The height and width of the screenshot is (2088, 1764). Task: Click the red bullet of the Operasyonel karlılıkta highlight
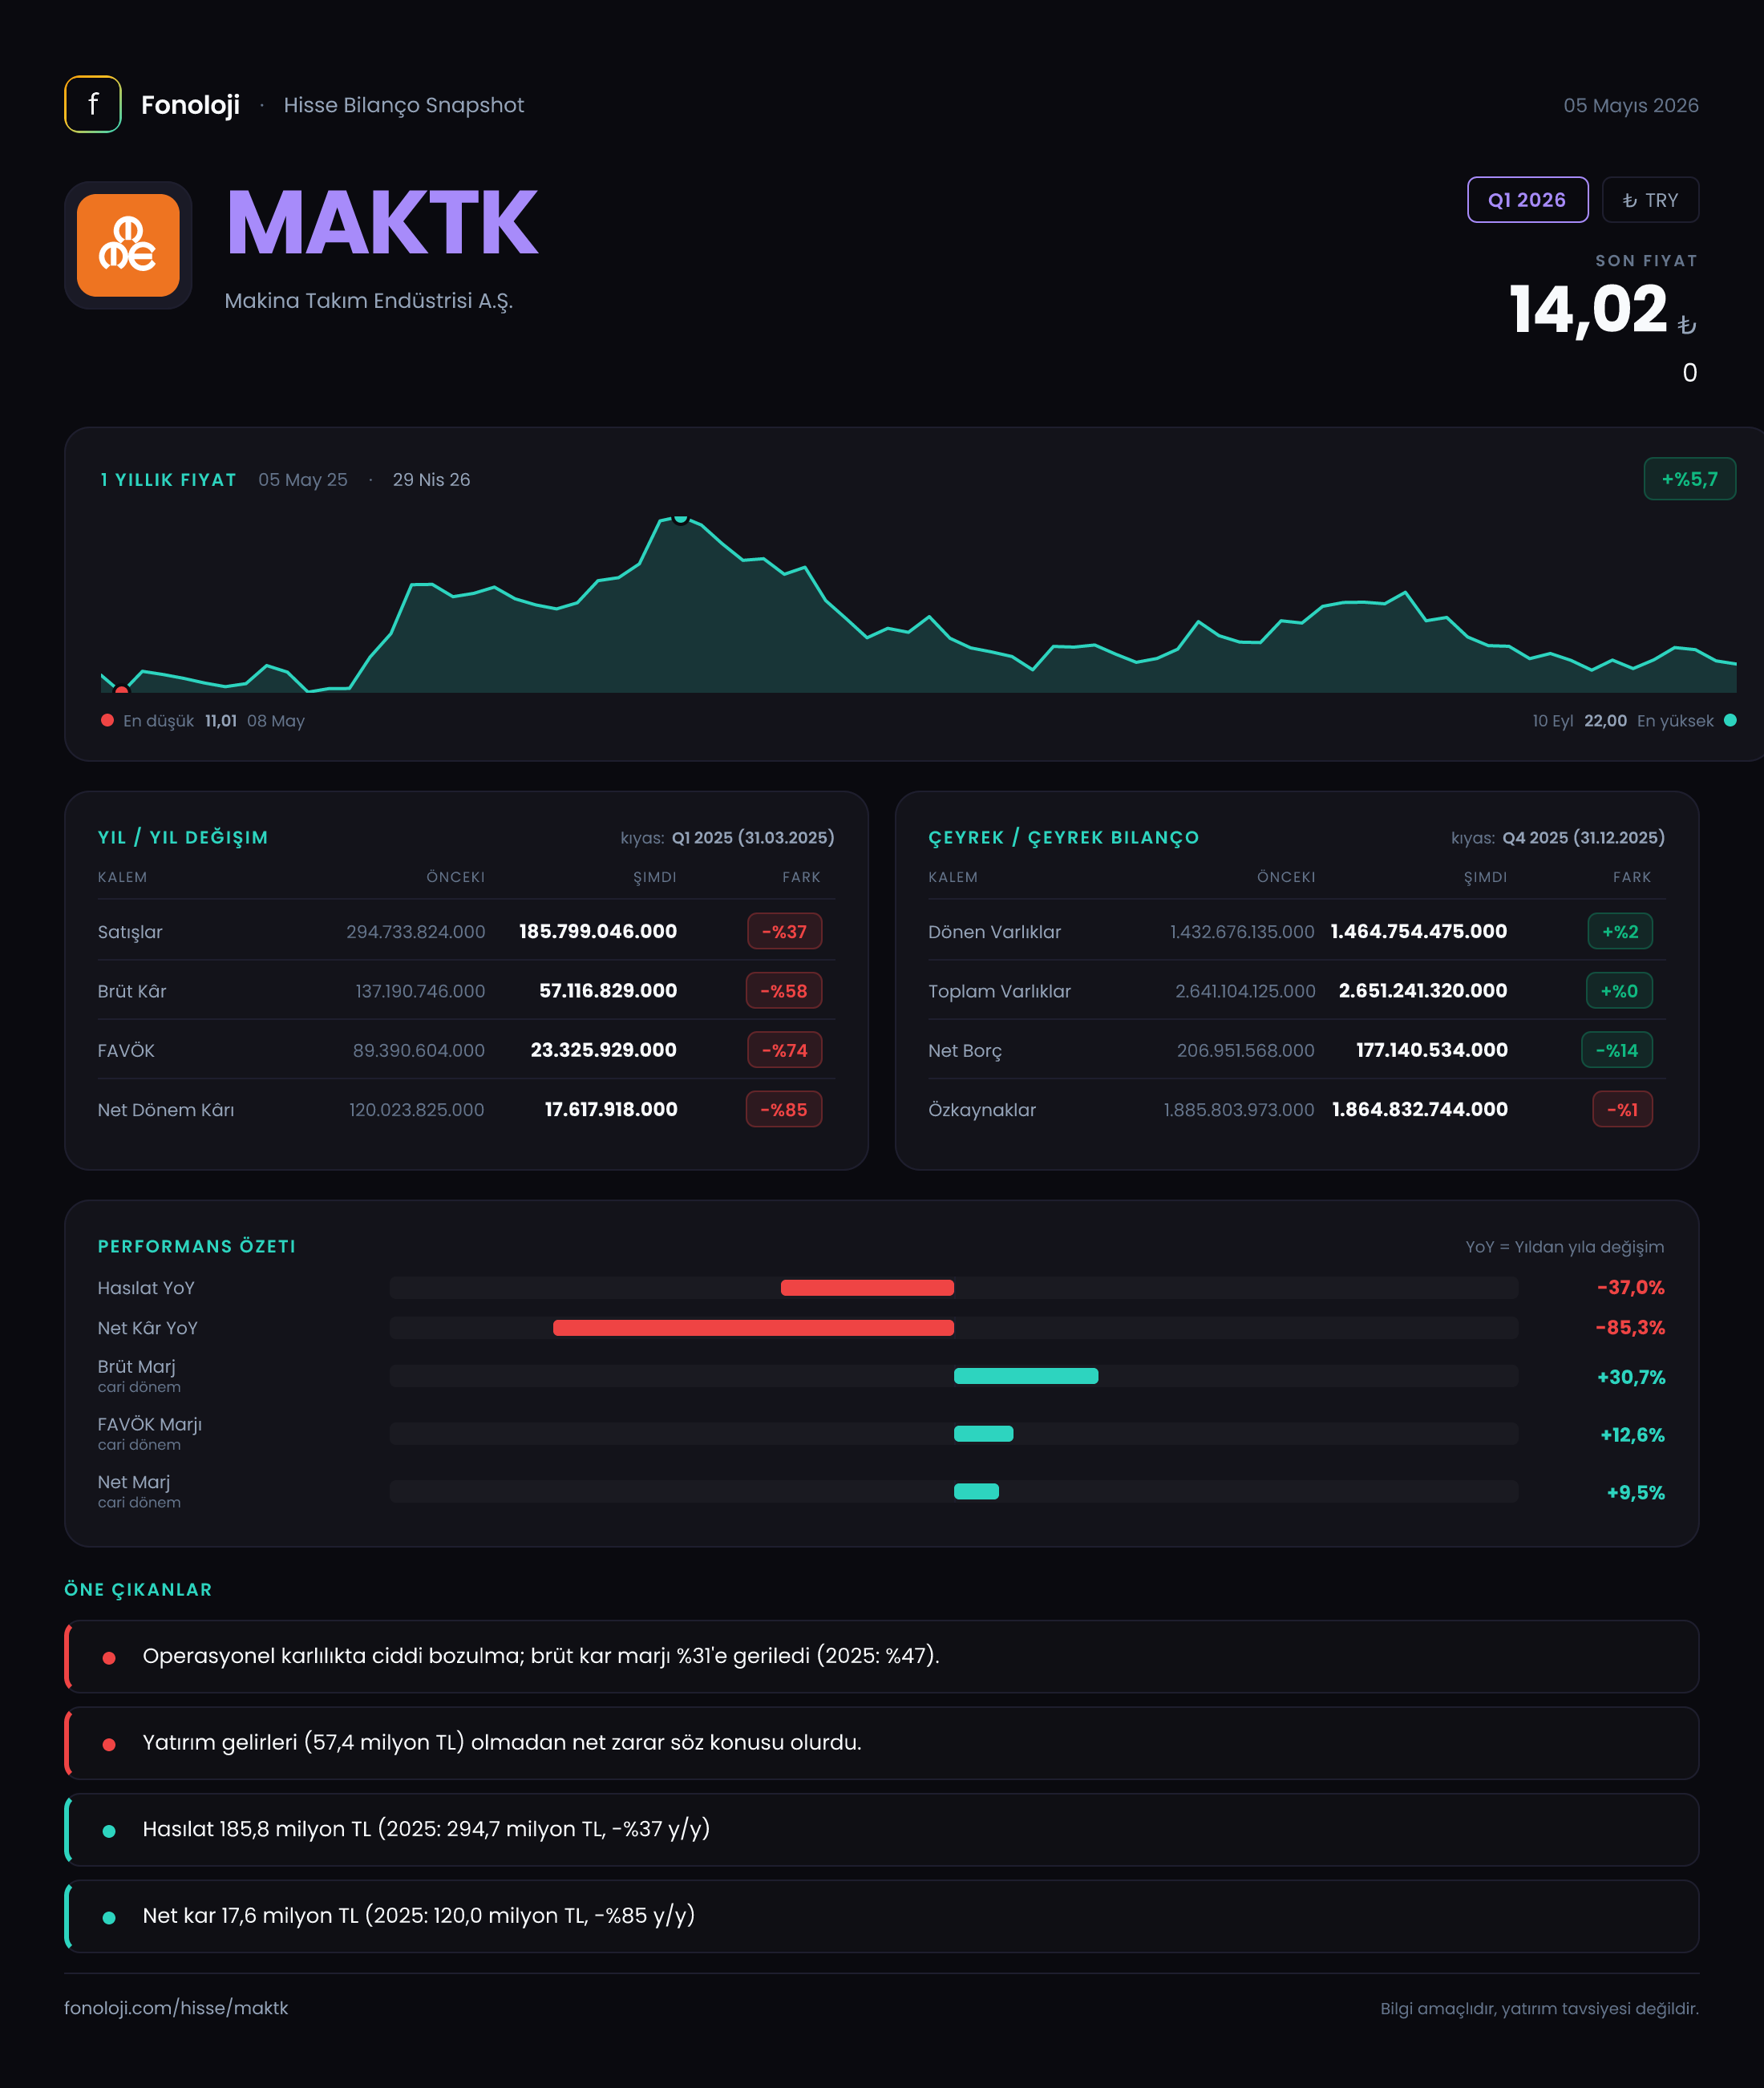109,1657
